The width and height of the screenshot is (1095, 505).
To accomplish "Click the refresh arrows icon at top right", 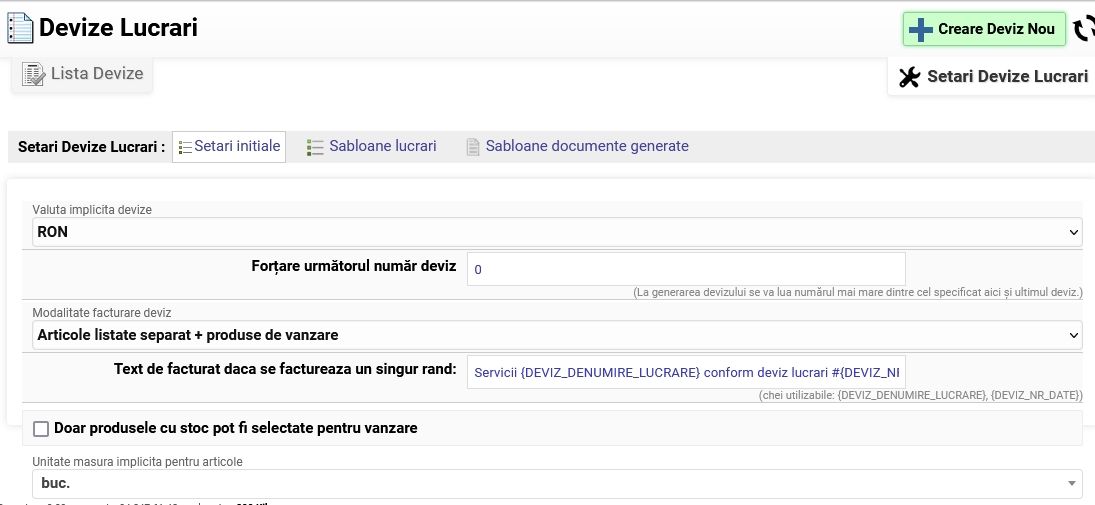I will tap(1084, 29).
